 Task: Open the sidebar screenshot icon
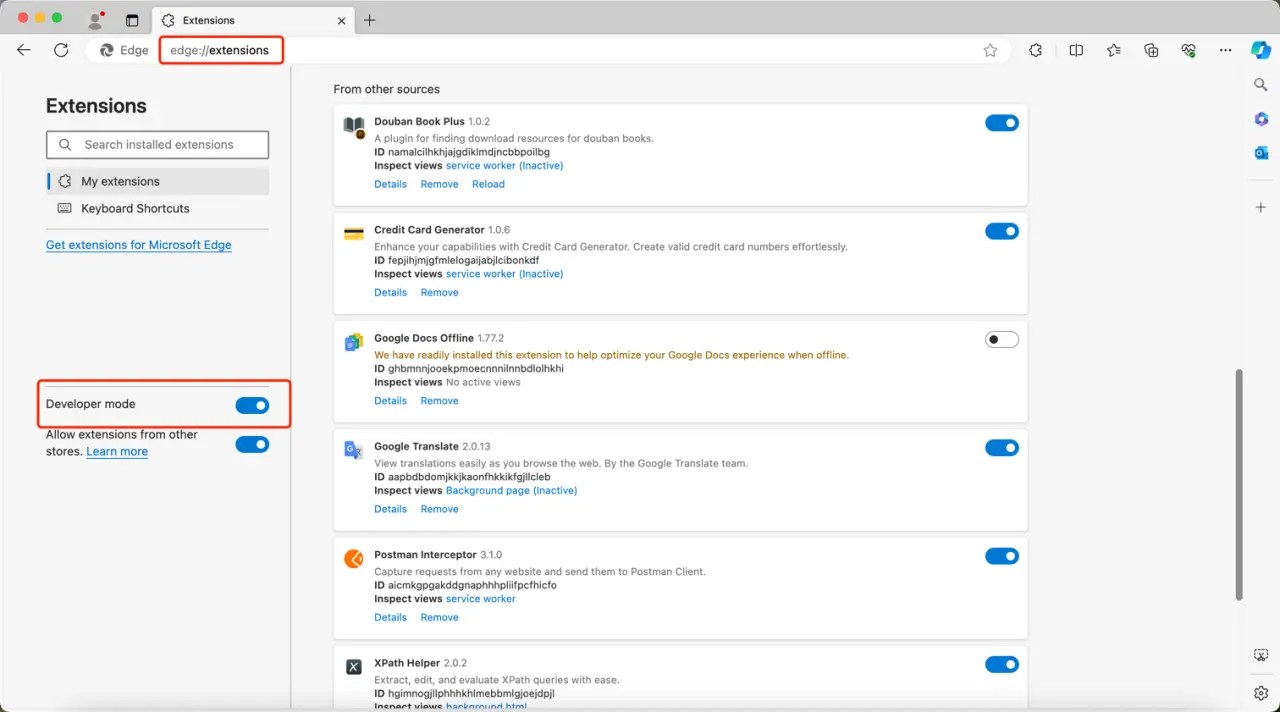point(1261,655)
